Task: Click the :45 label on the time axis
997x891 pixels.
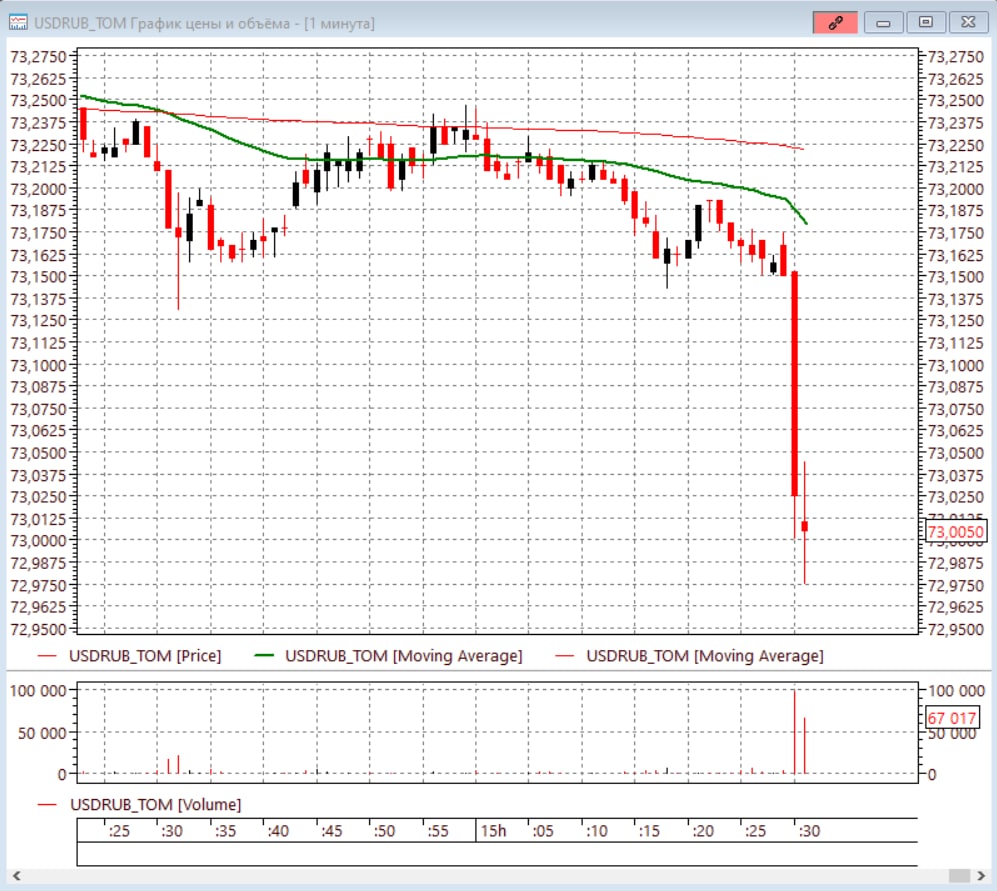Action: click(331, 831)
